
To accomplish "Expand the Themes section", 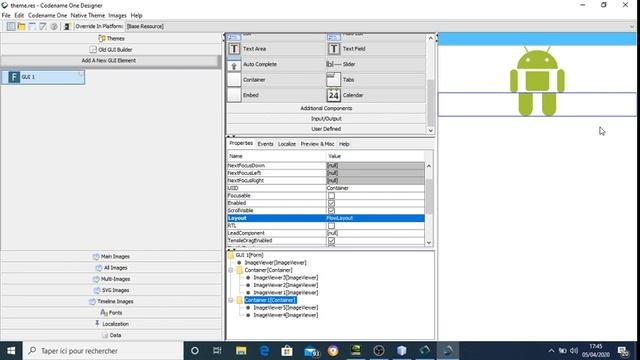I will tap(111, 38).
